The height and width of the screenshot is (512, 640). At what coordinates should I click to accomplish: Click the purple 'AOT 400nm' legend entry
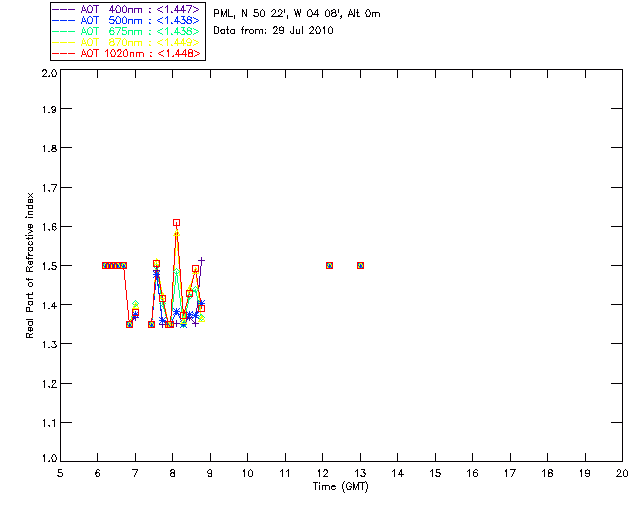126,9
